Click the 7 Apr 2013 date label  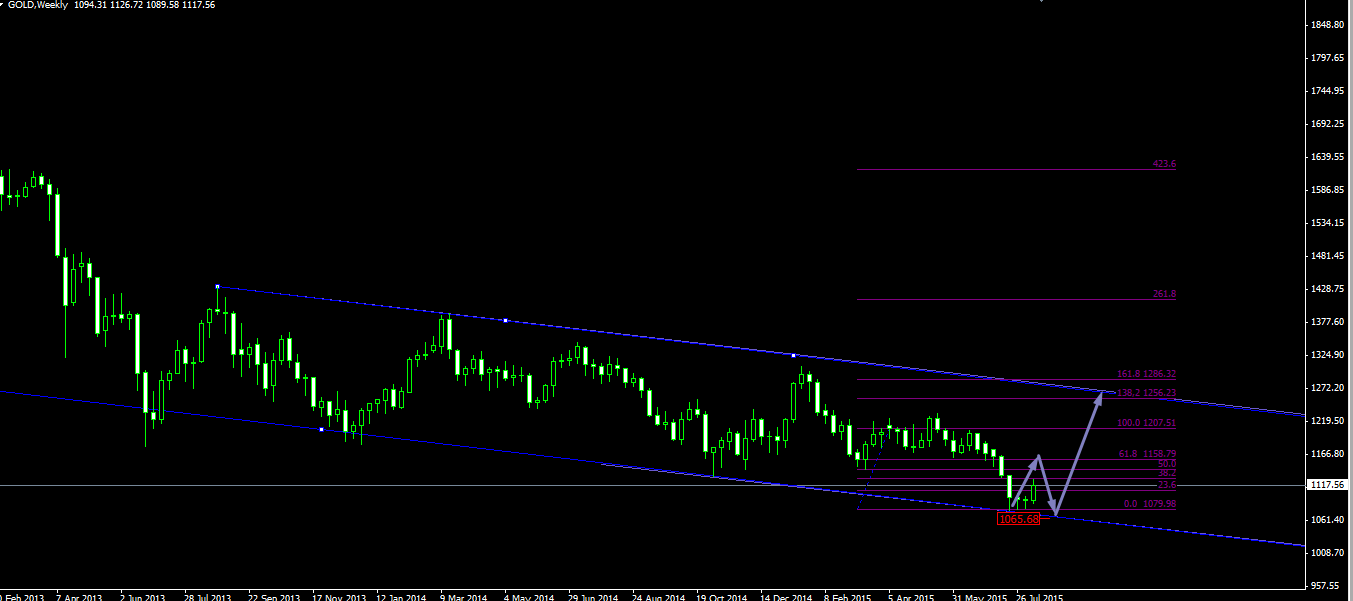point(79,597)
